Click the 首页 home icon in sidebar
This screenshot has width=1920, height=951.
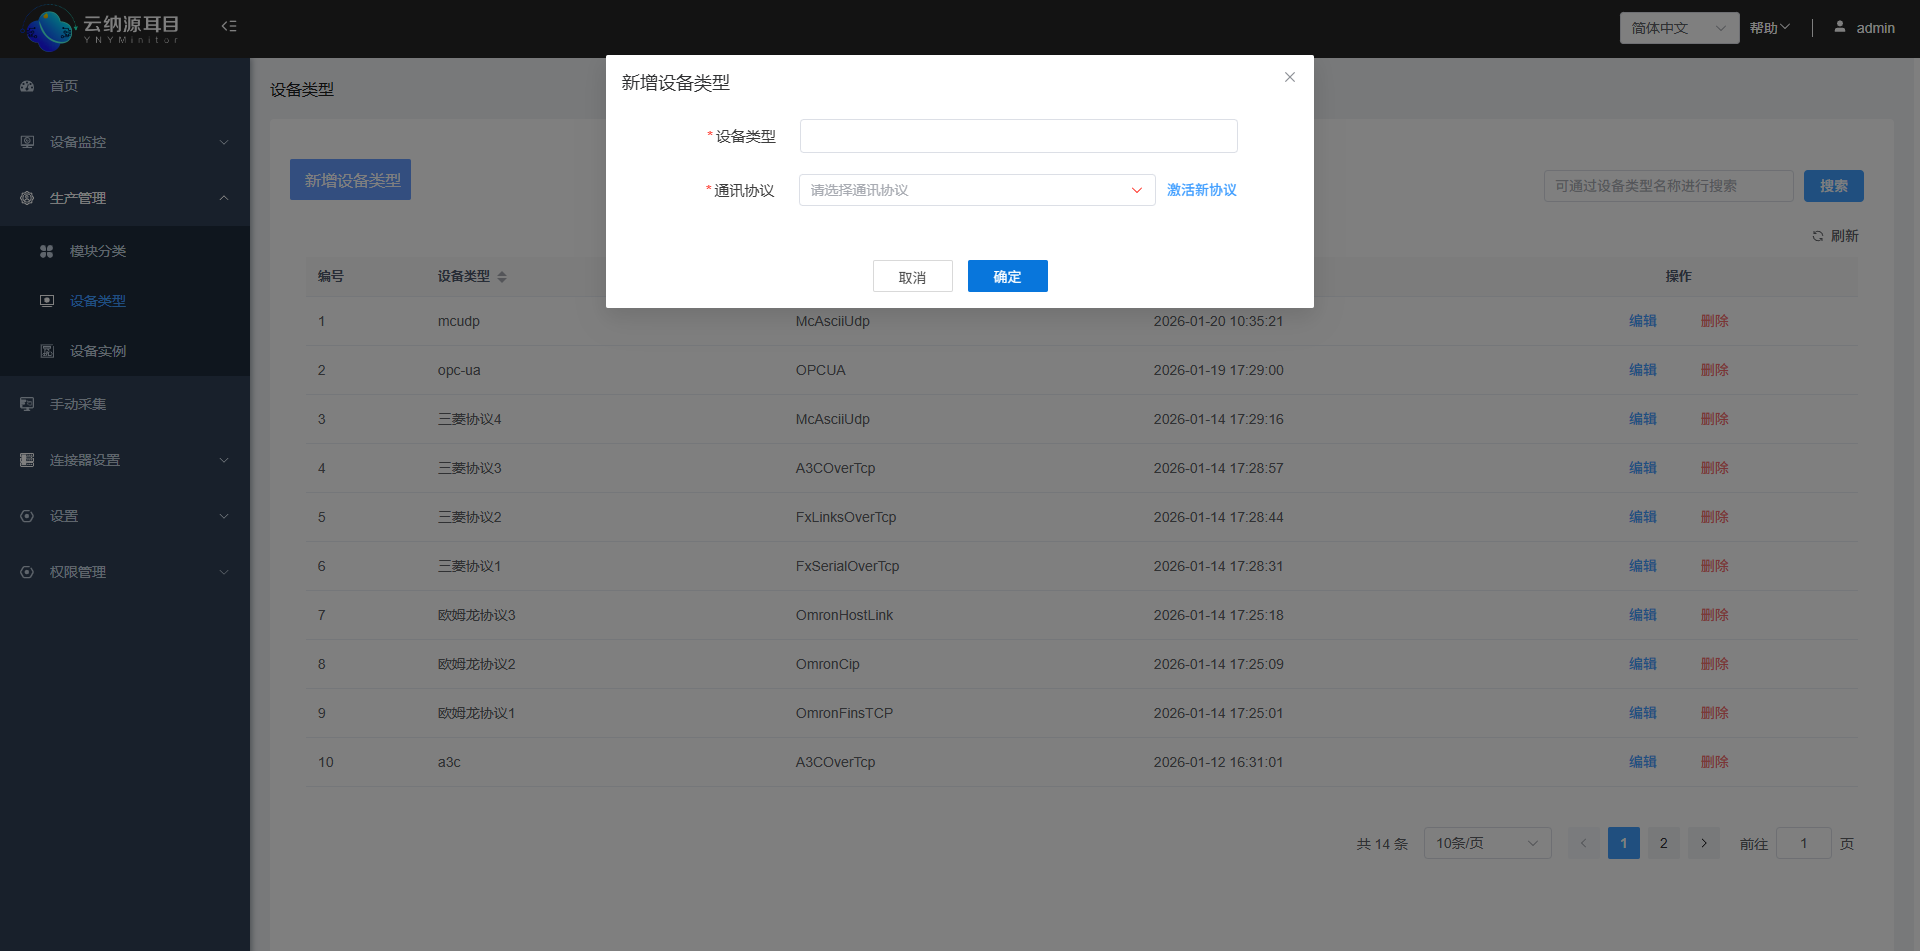coord(26,86)
